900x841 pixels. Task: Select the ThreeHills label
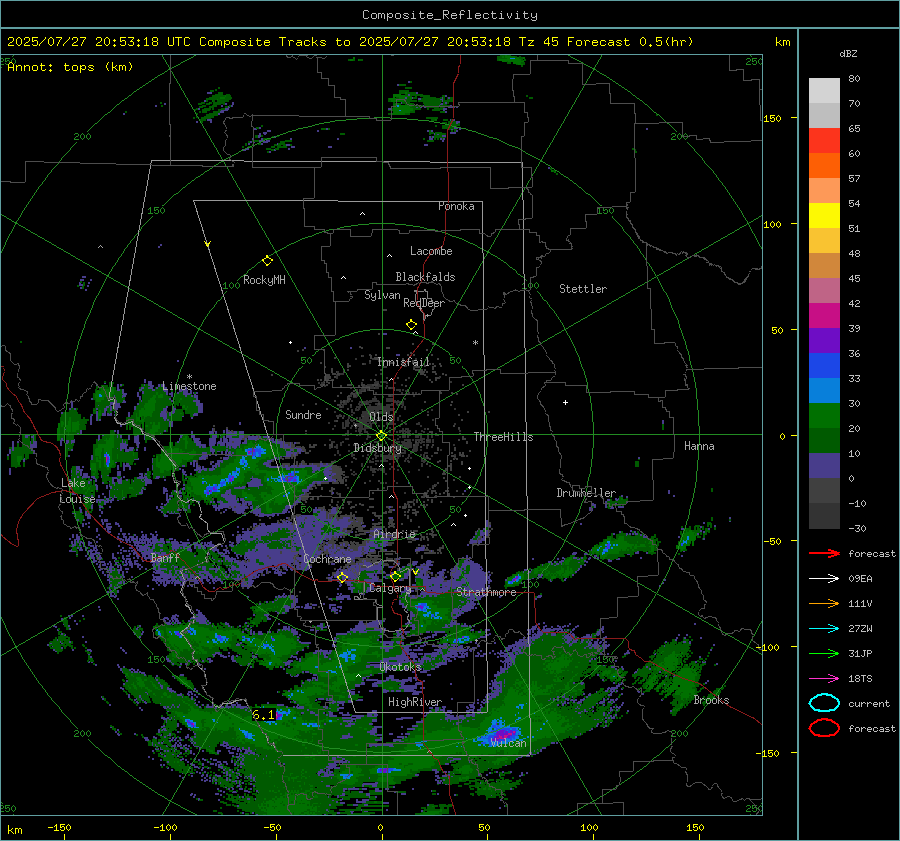point(503,437)
